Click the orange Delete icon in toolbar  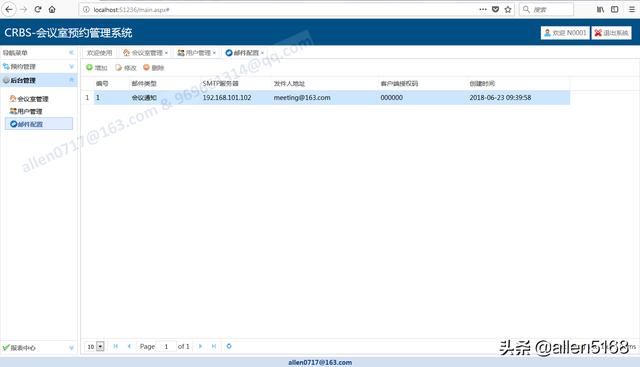[147, 67]
